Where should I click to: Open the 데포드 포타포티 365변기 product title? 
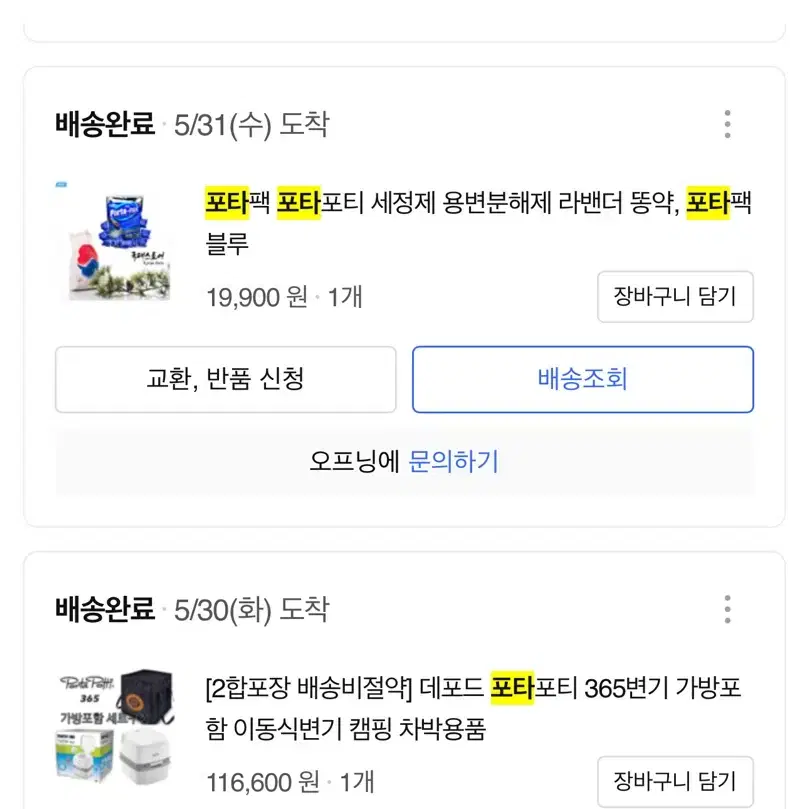coord(473,708)
